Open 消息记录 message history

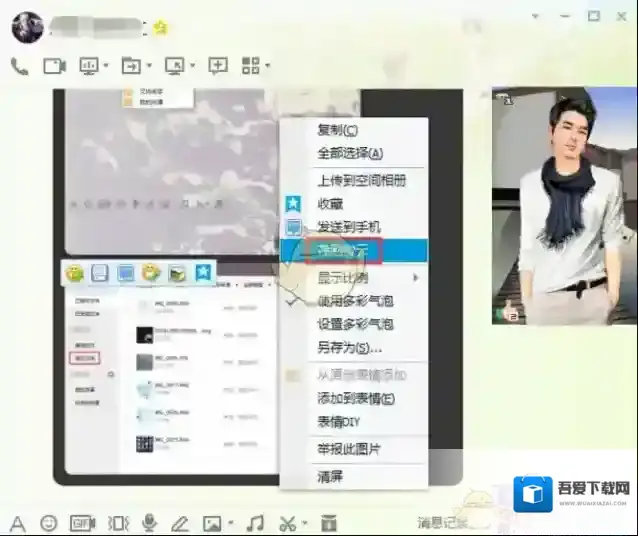click(x=441, y=522)
